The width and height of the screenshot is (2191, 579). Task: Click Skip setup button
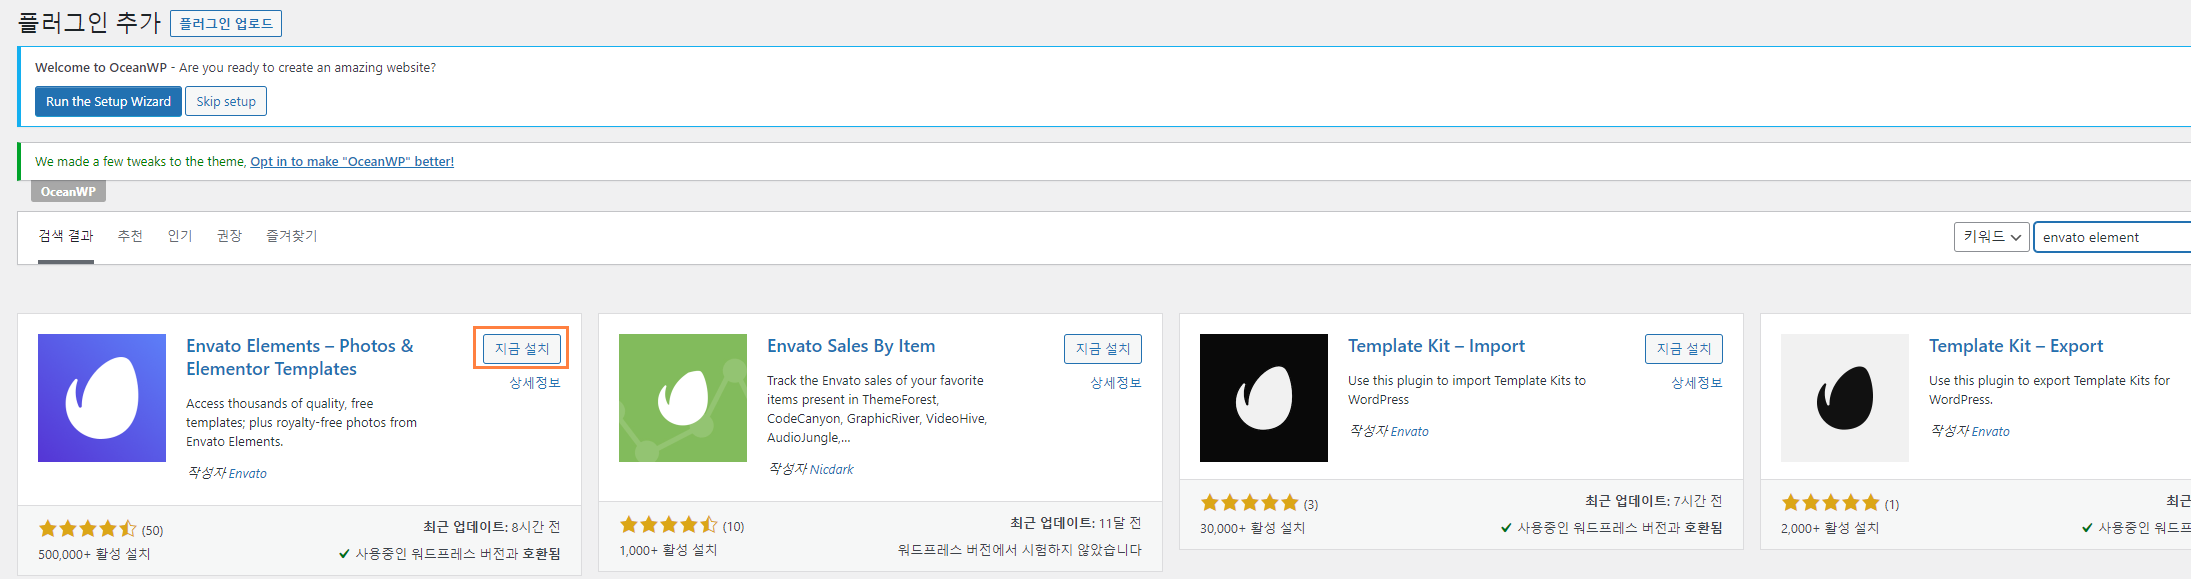click(226, 101)
